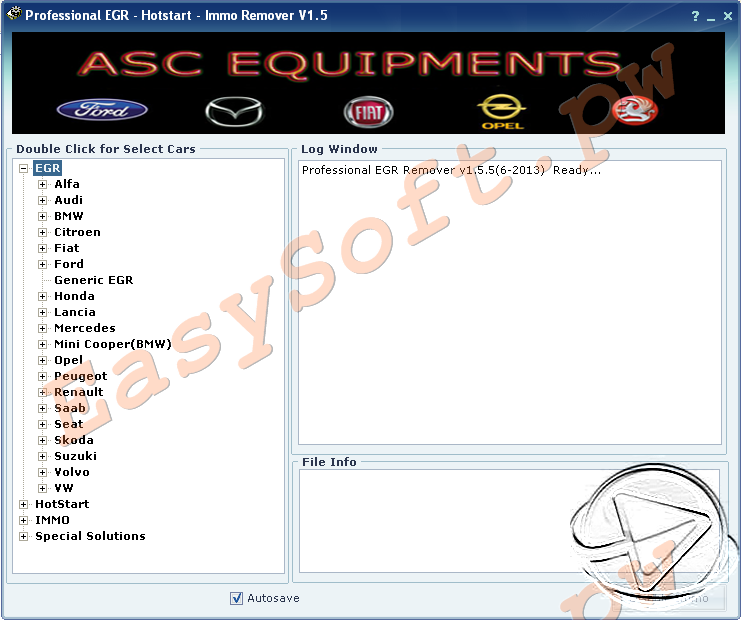
Task: Expand the IMMO category
Action: point(23,520)
